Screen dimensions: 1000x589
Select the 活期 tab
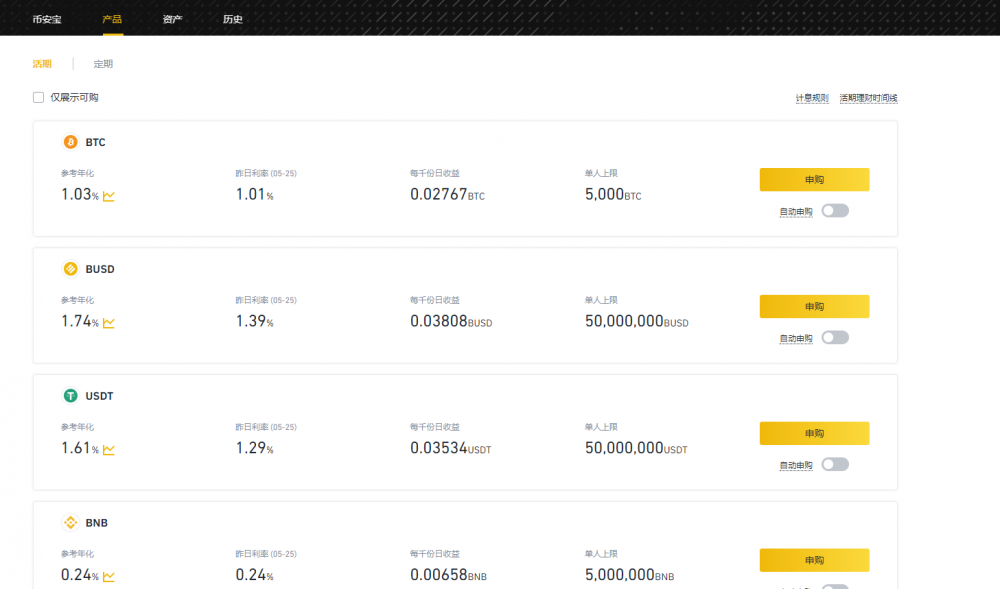(x=42, y=64)
